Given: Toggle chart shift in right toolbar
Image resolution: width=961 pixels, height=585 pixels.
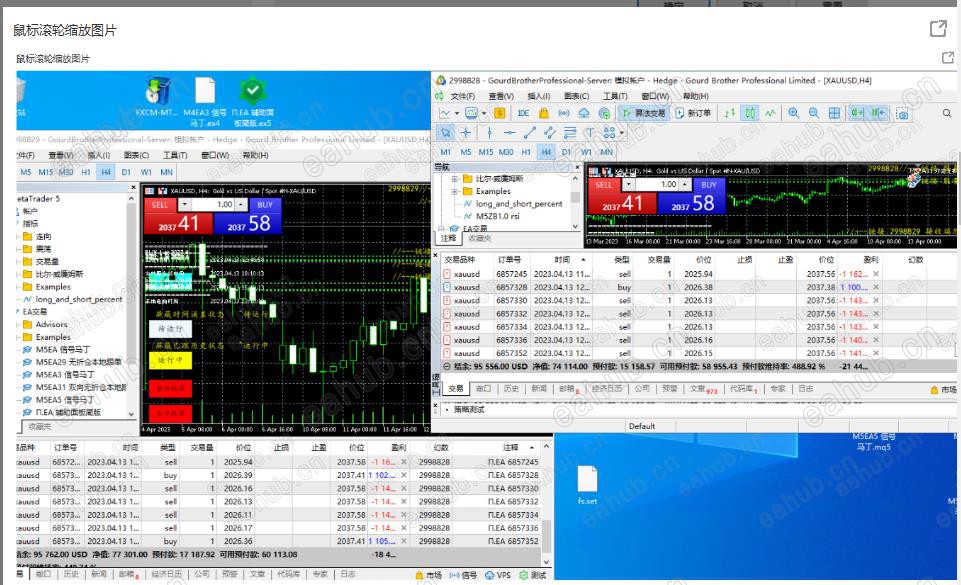Looking at the screenshot, I should [878, 113].
